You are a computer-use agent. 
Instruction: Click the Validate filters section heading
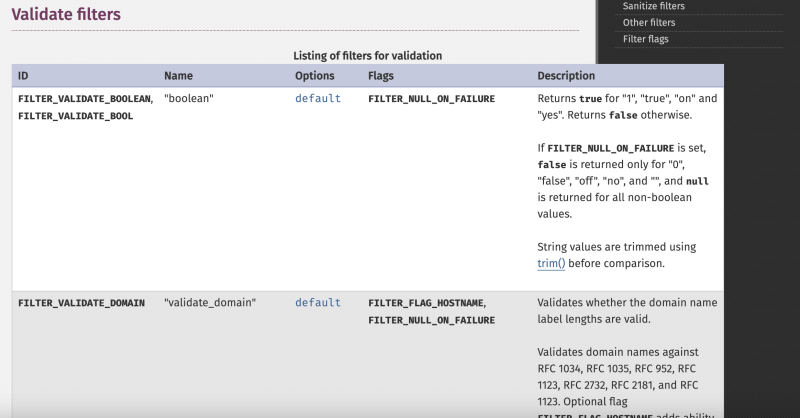tap(66, 14)
